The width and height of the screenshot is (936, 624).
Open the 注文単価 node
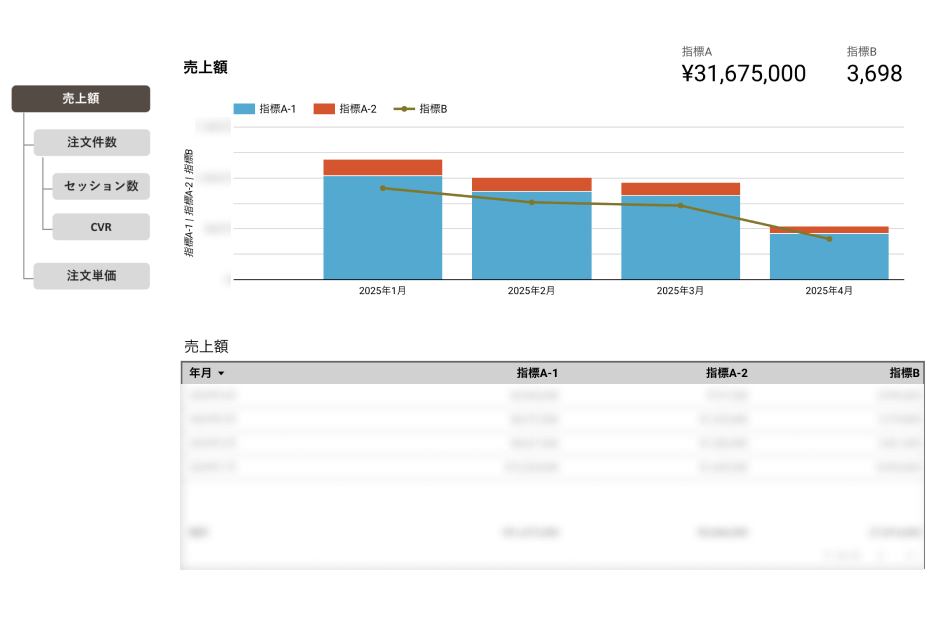pyautogui.click(x=91, y=276)
